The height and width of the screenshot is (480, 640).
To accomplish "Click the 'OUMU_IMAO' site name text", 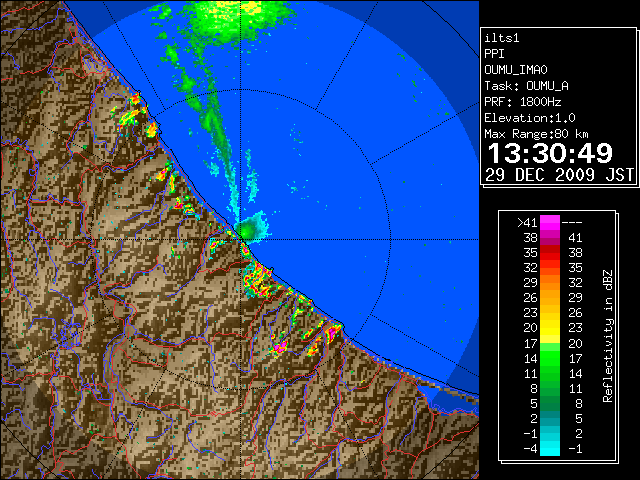I will 516,70.
